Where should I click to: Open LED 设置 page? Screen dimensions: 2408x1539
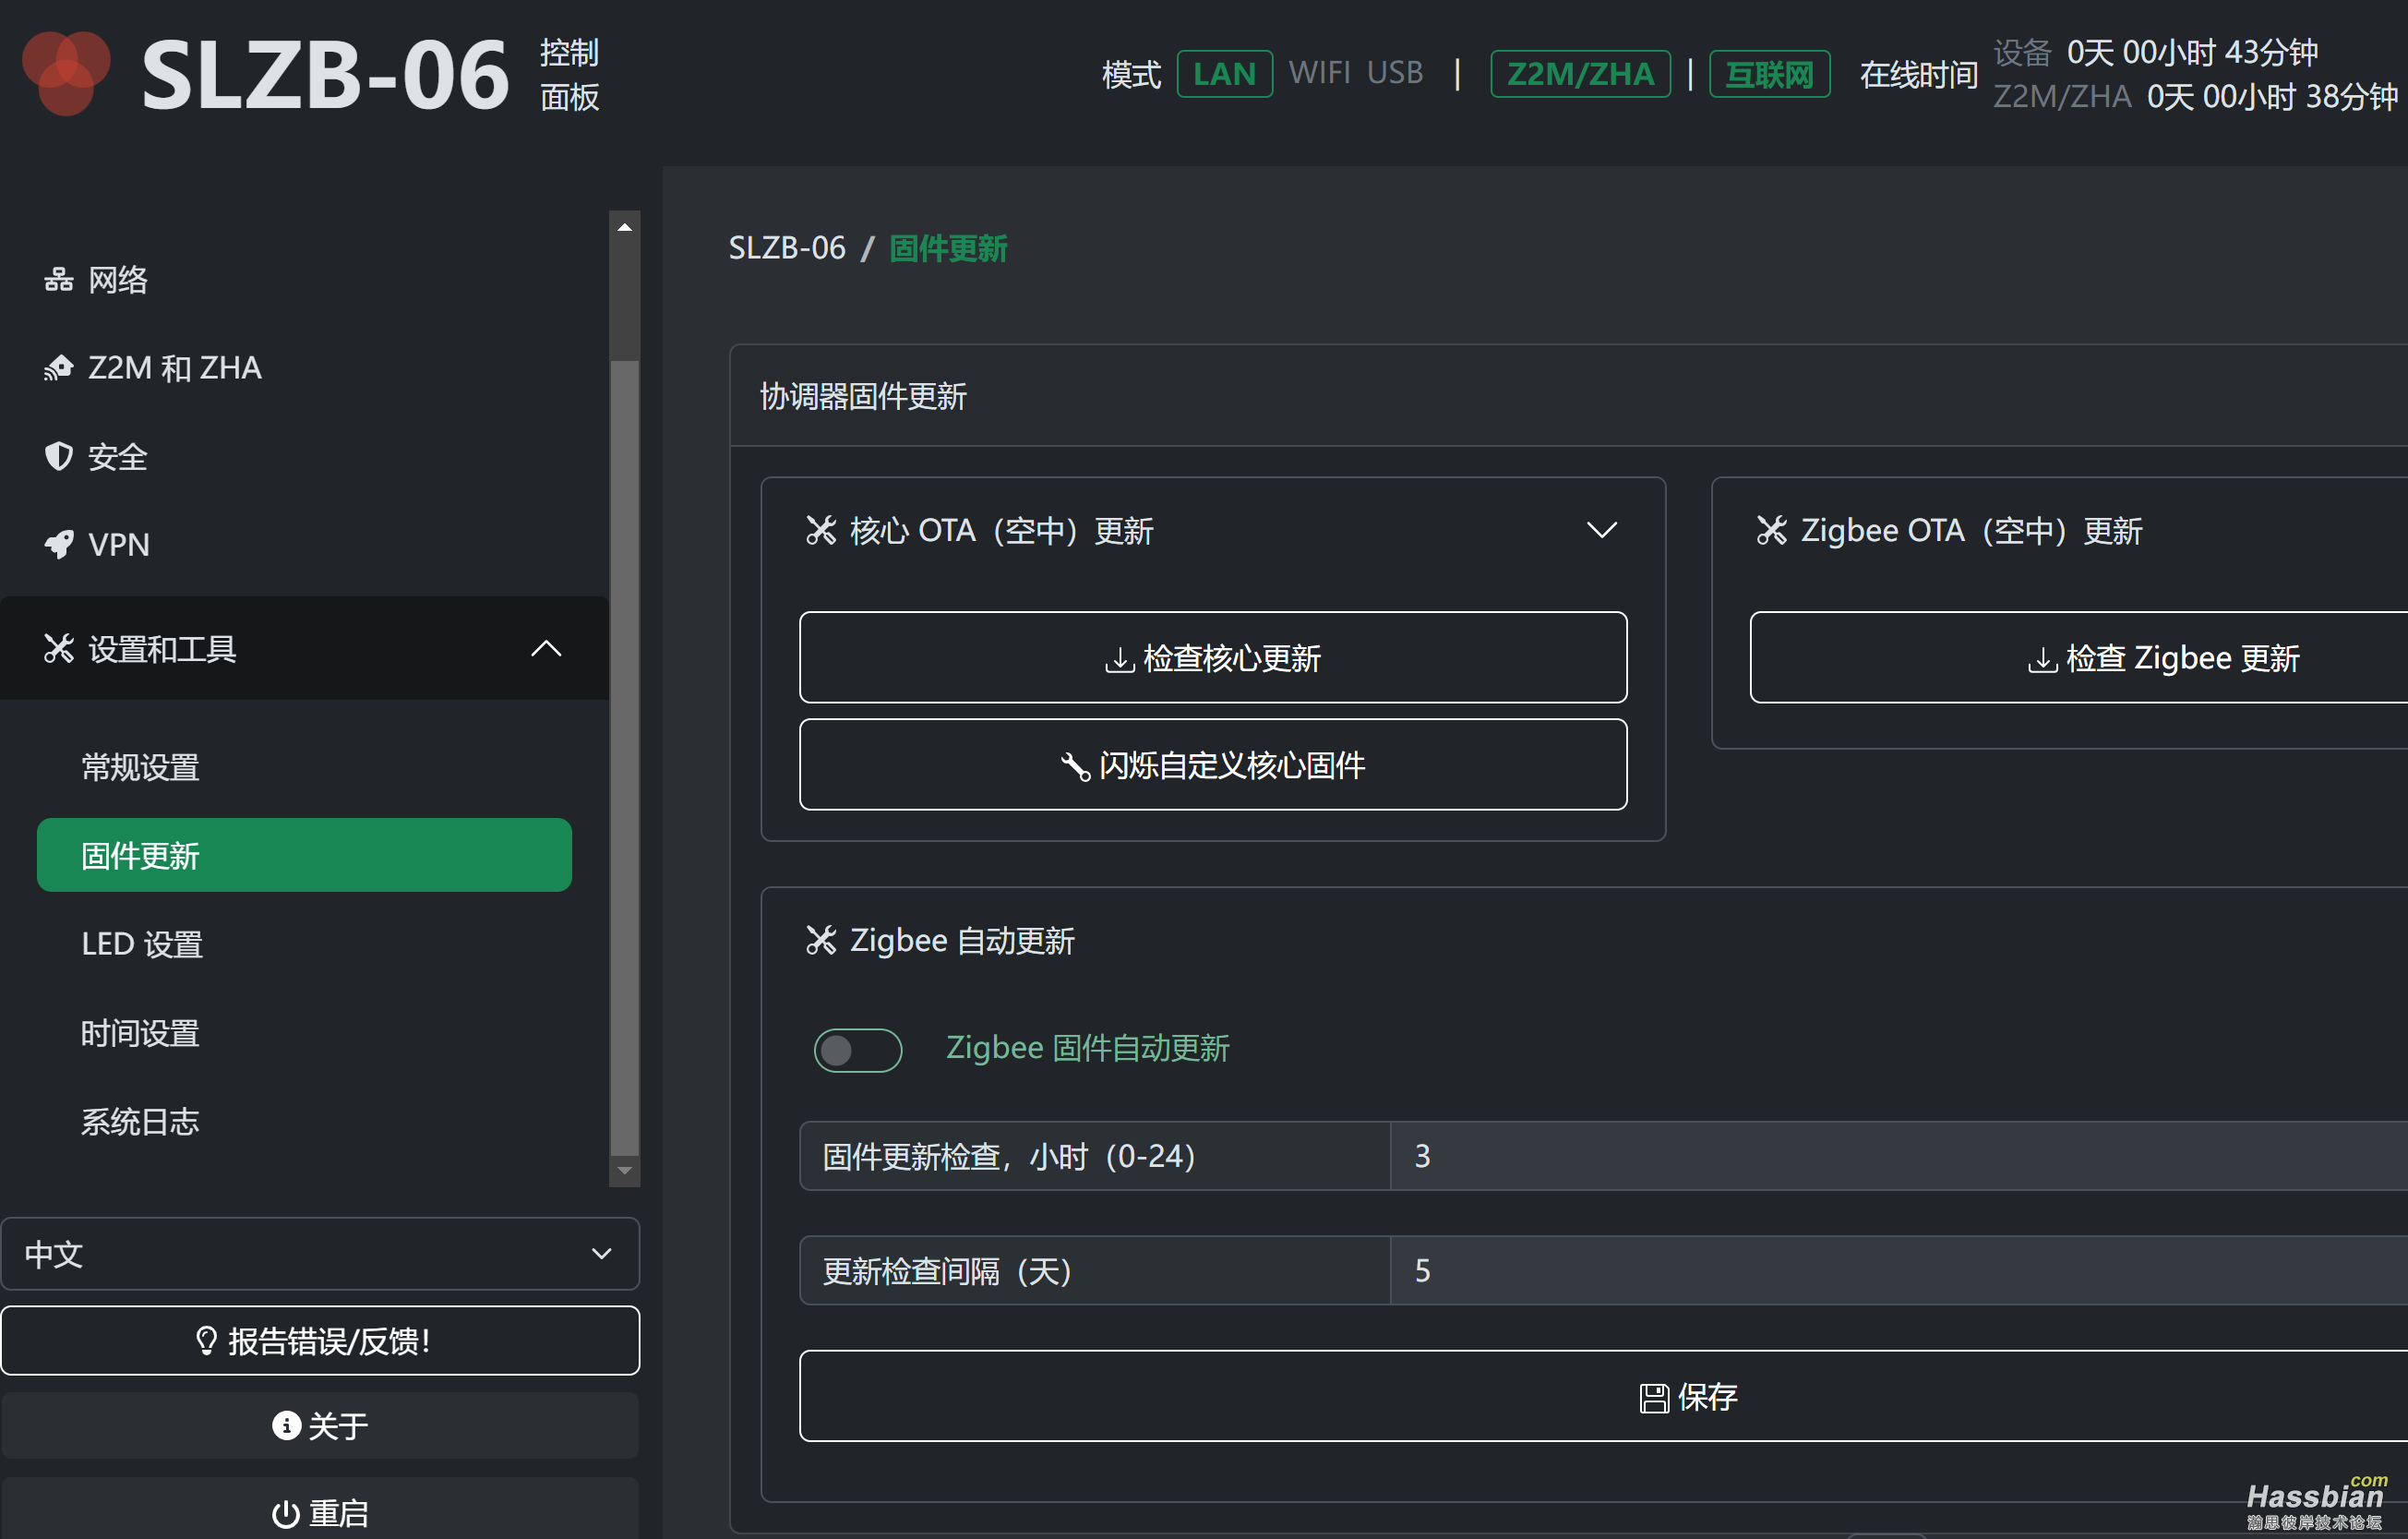(x=142, y=944)
